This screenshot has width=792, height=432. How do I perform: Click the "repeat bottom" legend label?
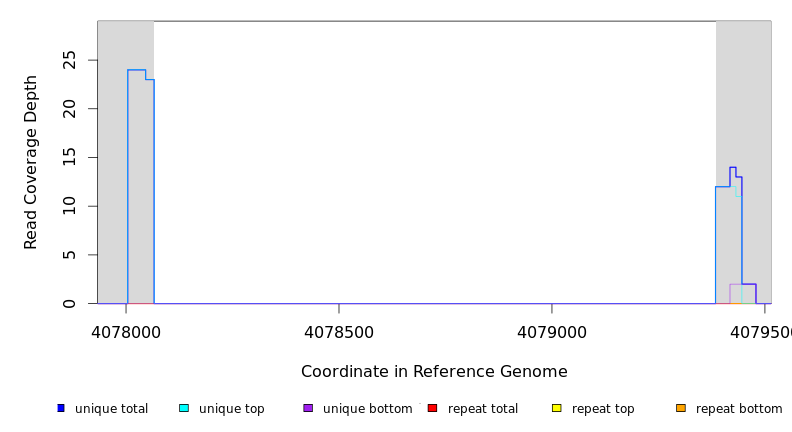click(x=739, y=409)
